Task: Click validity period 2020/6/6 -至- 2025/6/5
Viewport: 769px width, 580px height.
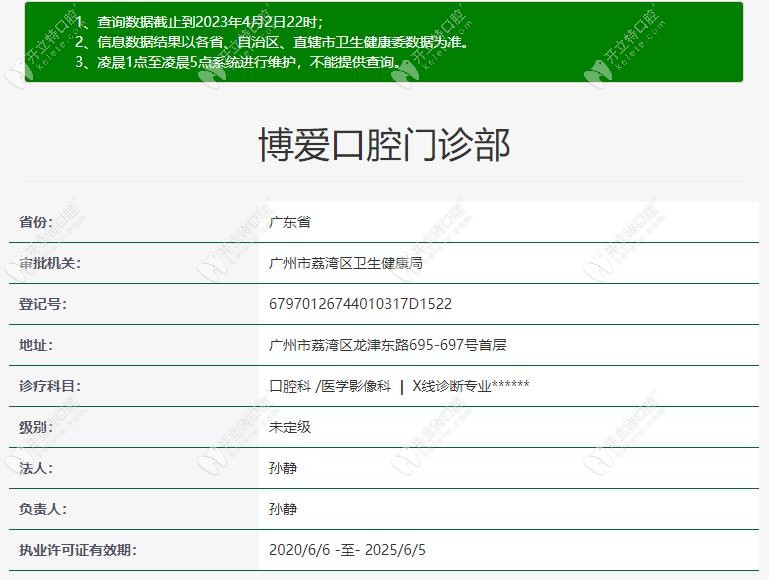Action: (x=347, y=550)
